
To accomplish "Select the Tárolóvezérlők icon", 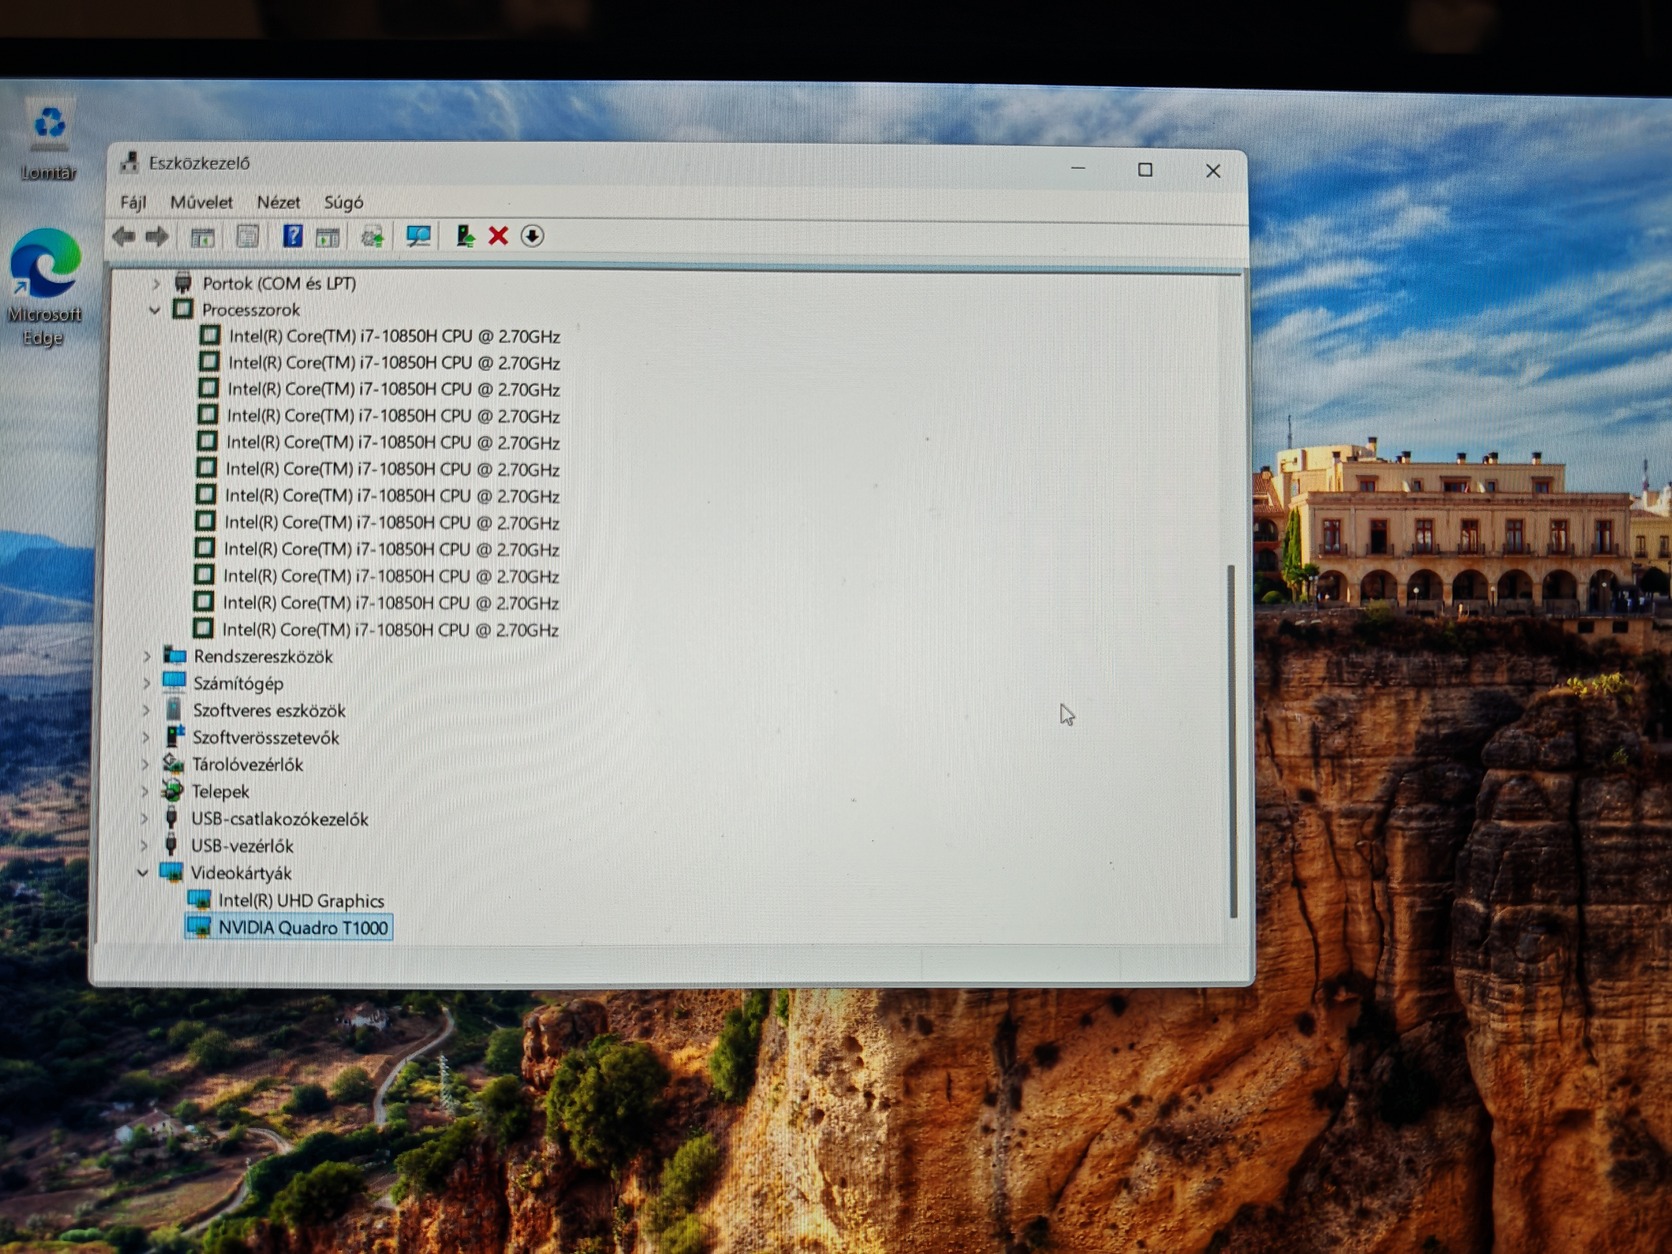I will pos(173,764).
